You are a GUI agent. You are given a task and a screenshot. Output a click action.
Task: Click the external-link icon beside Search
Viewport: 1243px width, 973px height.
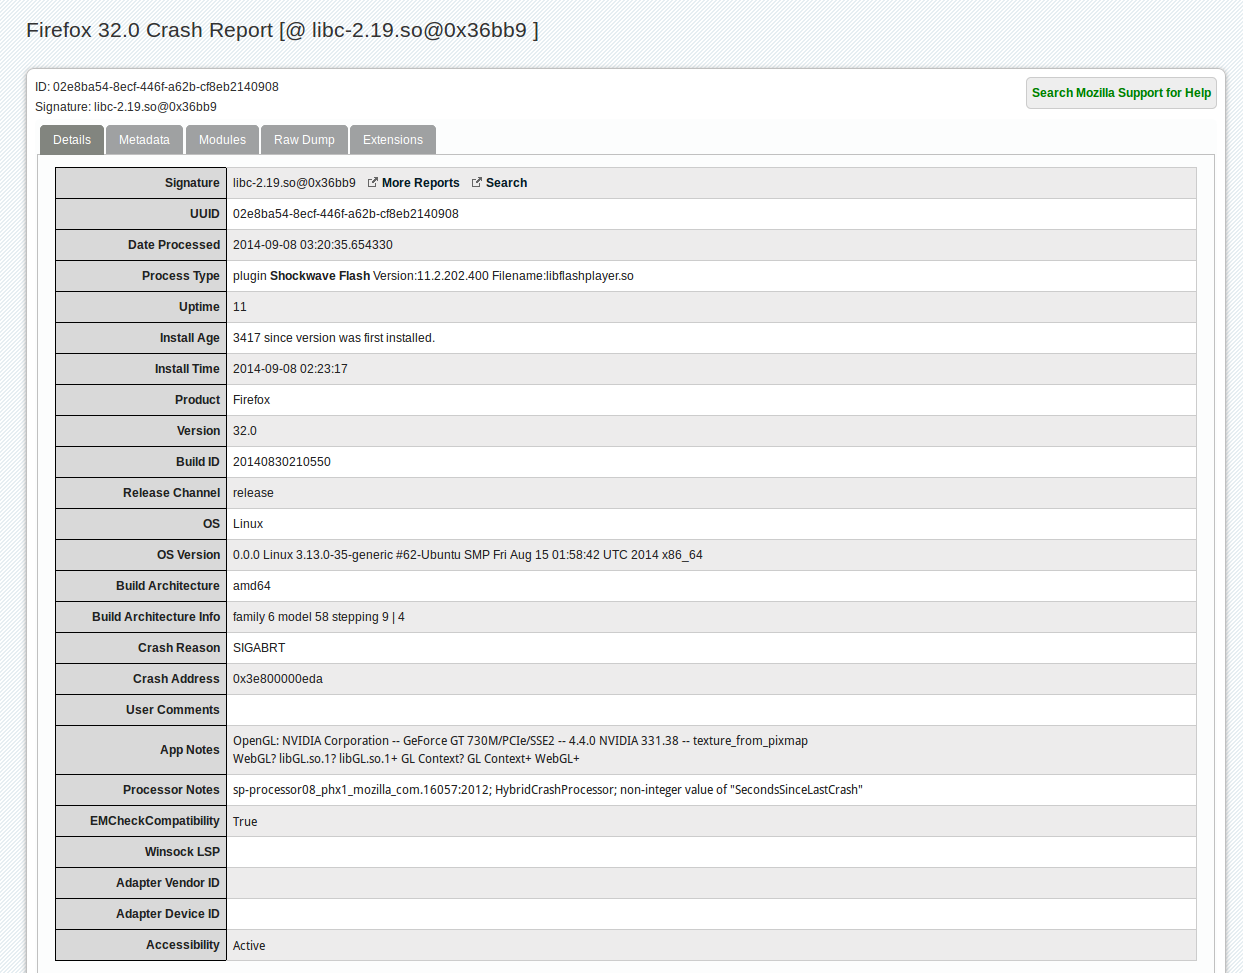tap(477, 183)
